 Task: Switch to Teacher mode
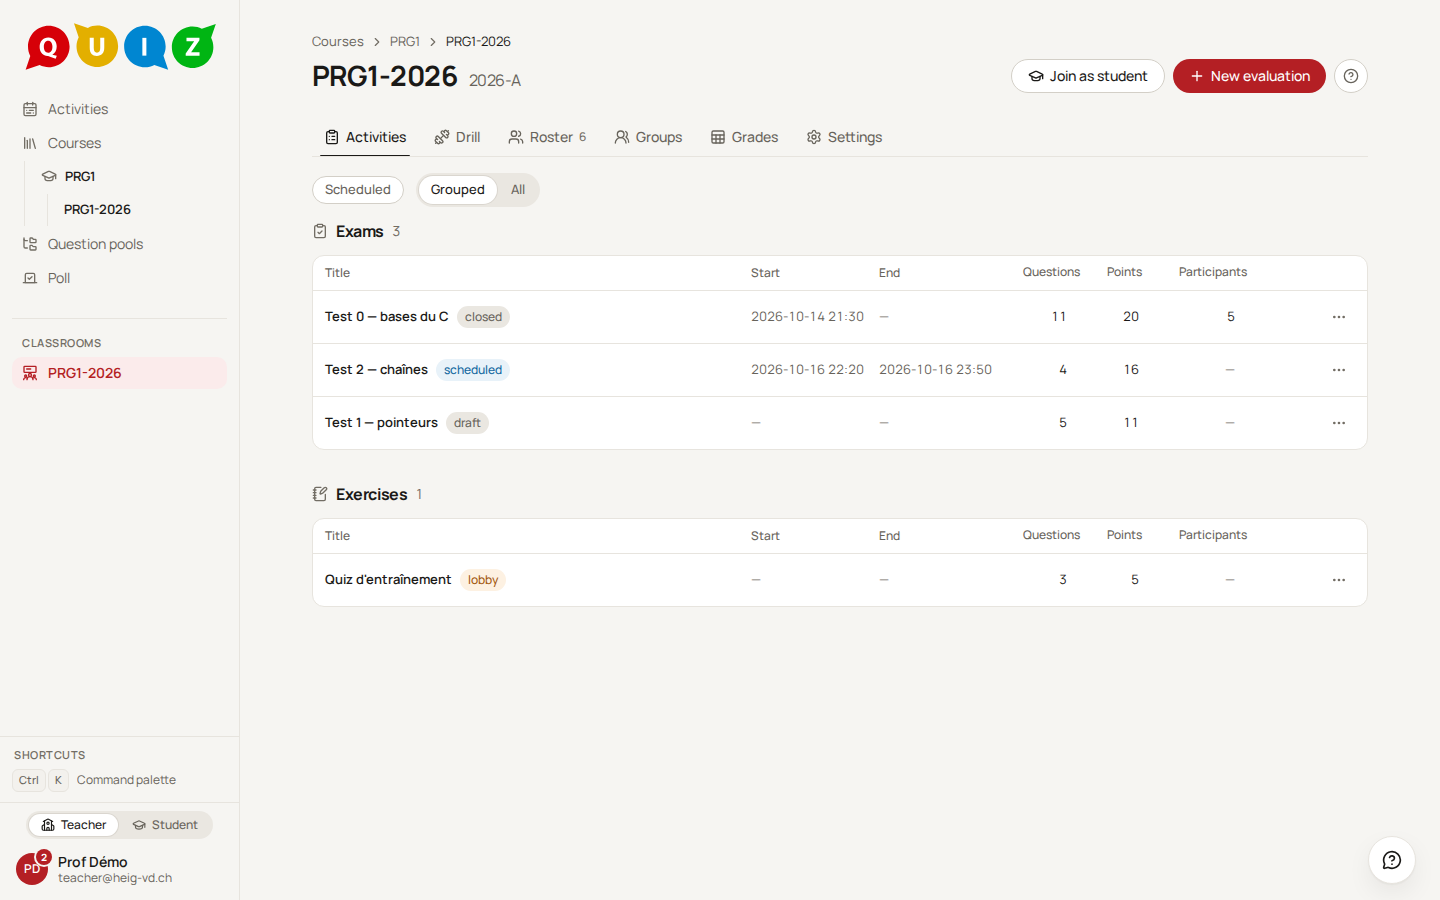pos(73,825)
